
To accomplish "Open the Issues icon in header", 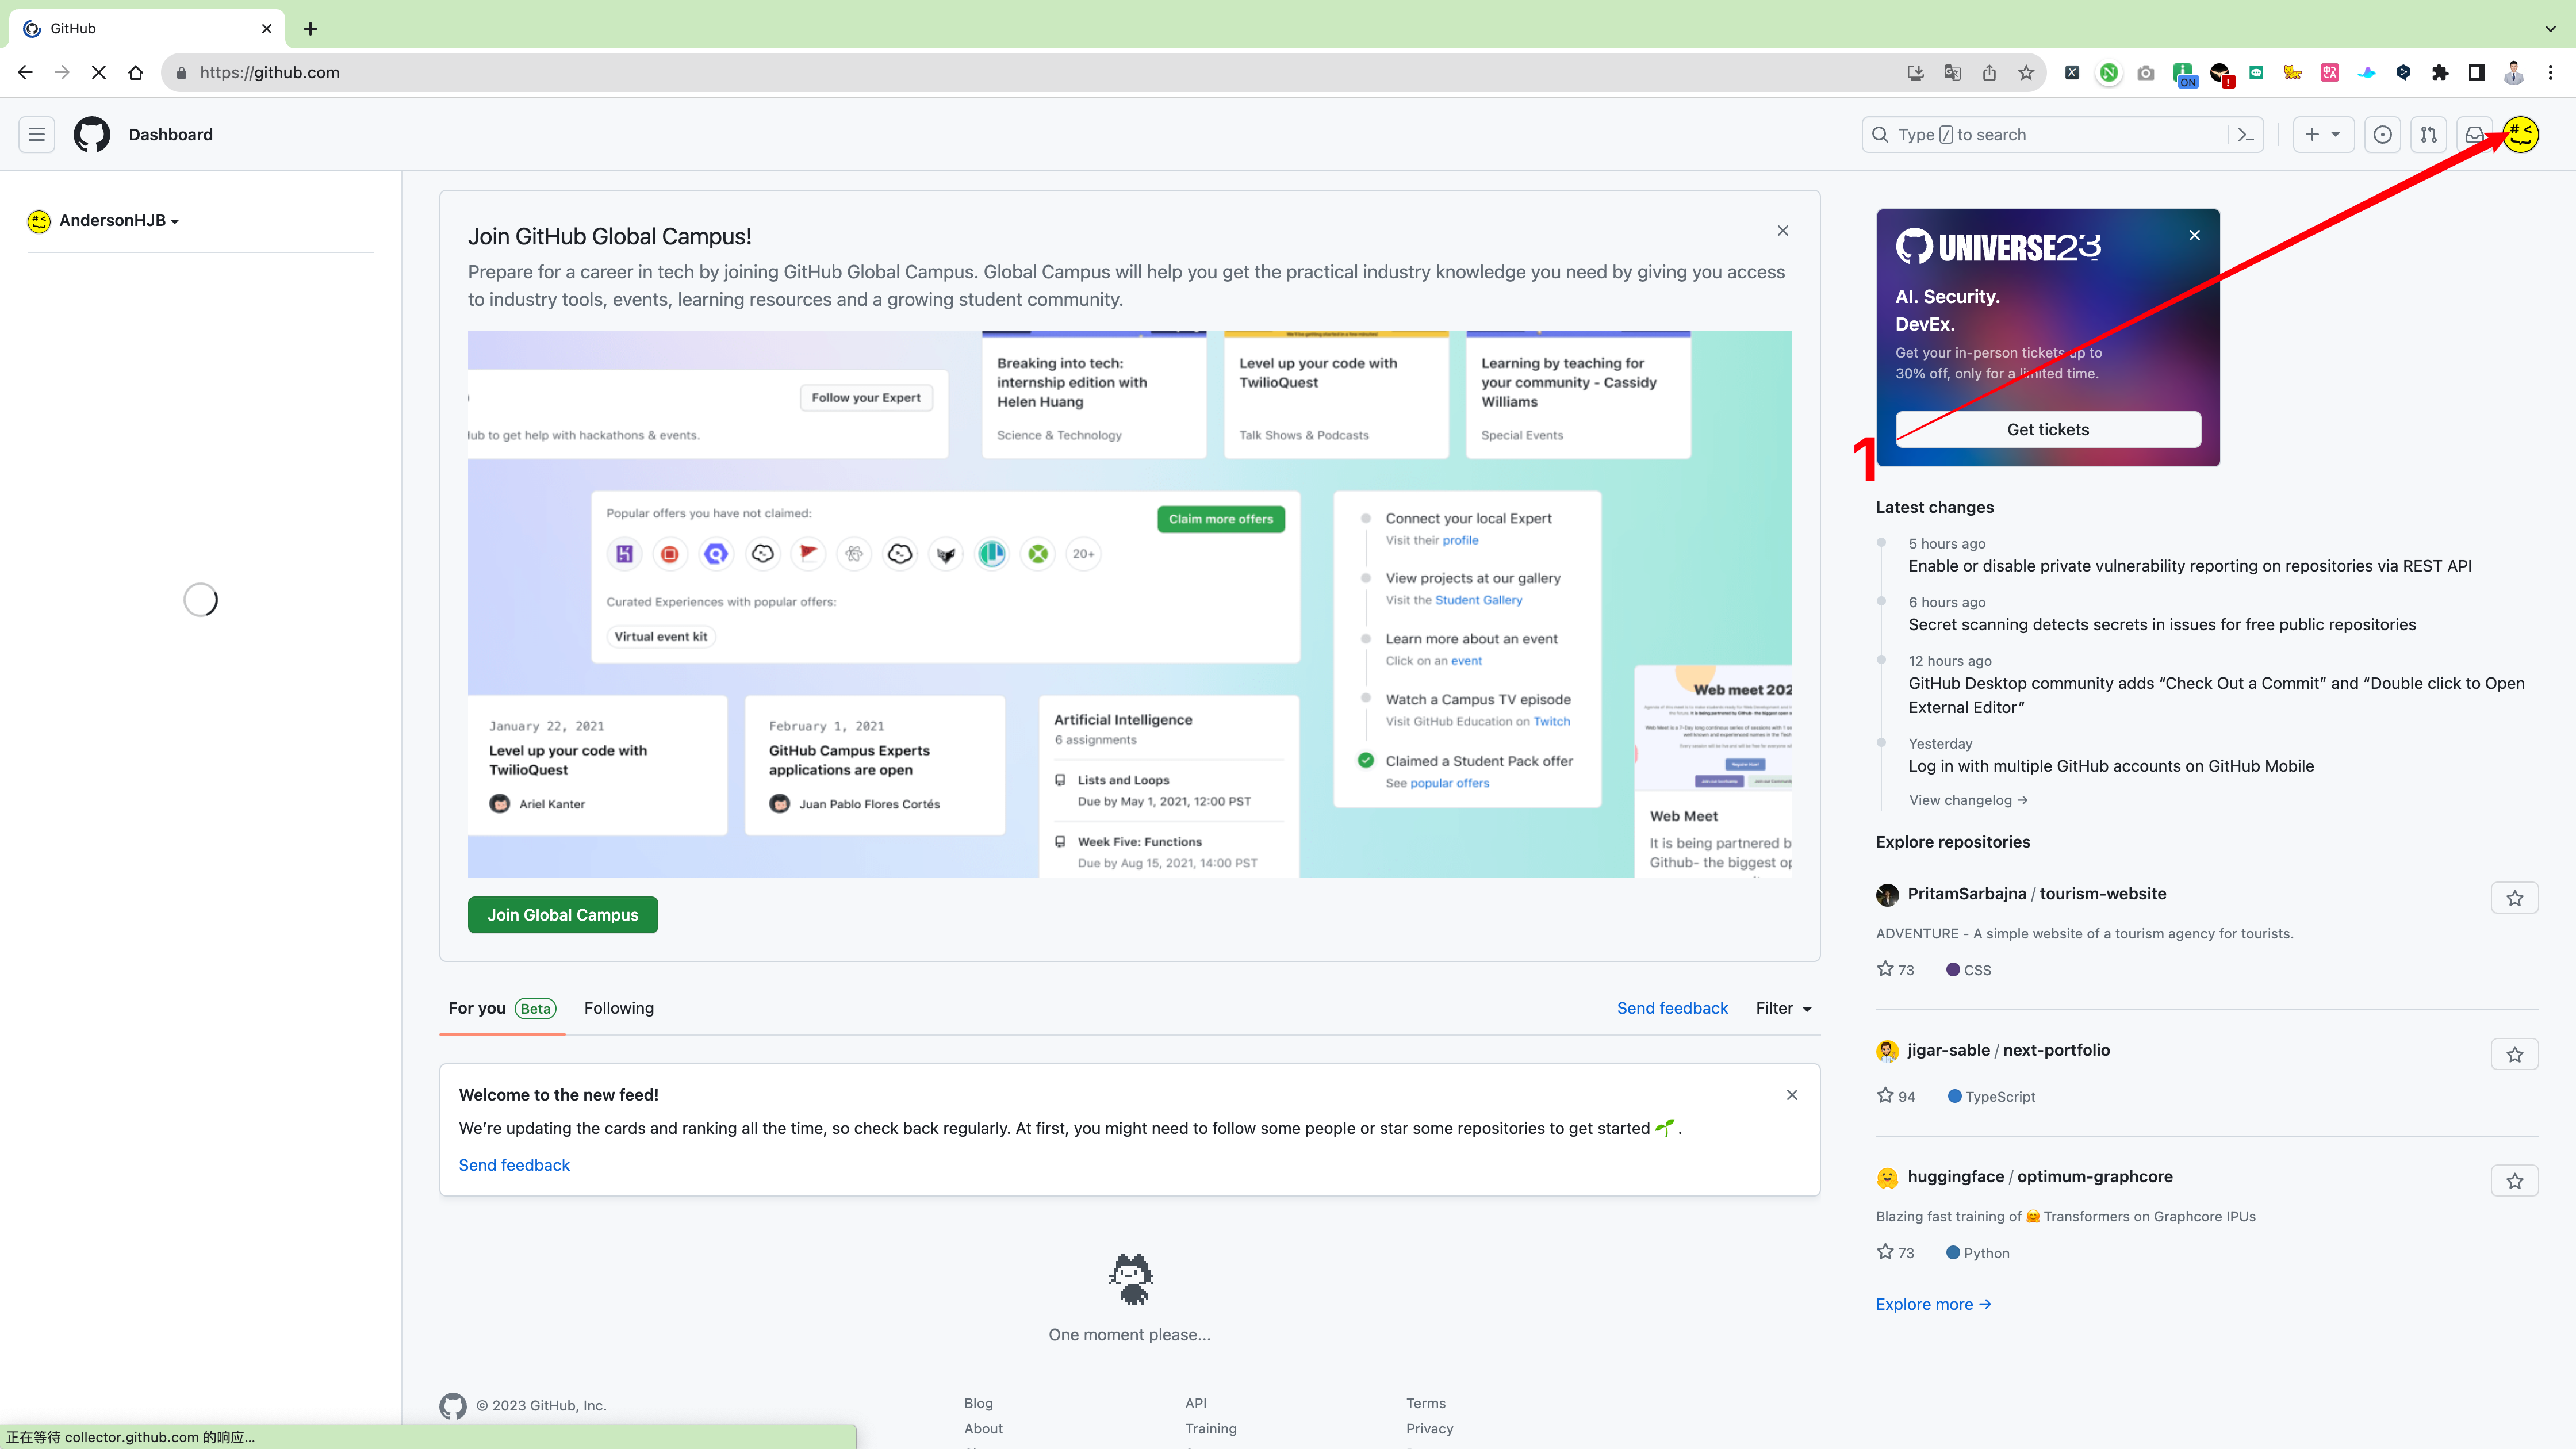I will tap(2383, 134).
